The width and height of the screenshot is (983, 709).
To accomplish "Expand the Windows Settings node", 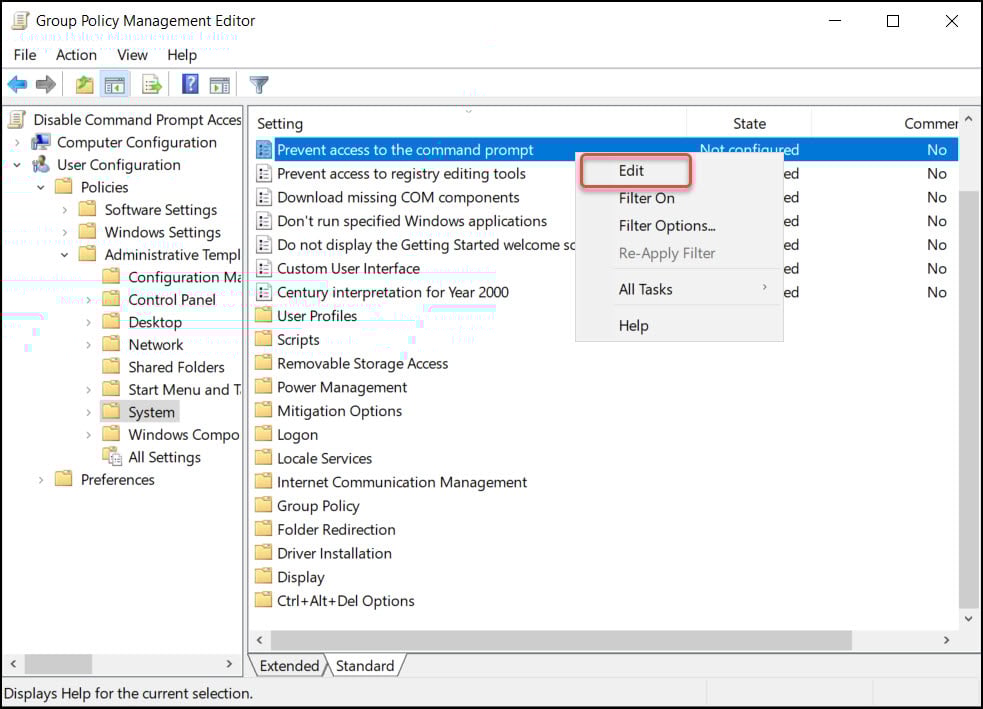I will point(65,233).
